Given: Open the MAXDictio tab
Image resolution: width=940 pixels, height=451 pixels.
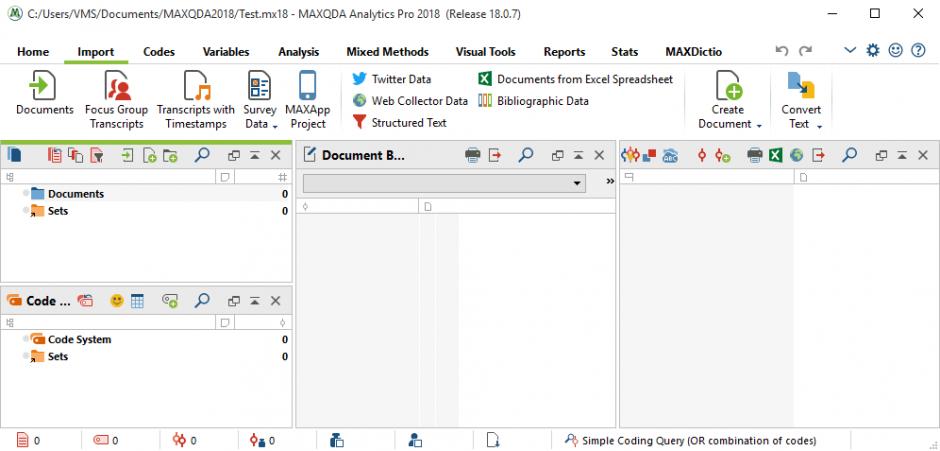Looking at the screenshot, I should pyautogui.click(x=694, y=52).
